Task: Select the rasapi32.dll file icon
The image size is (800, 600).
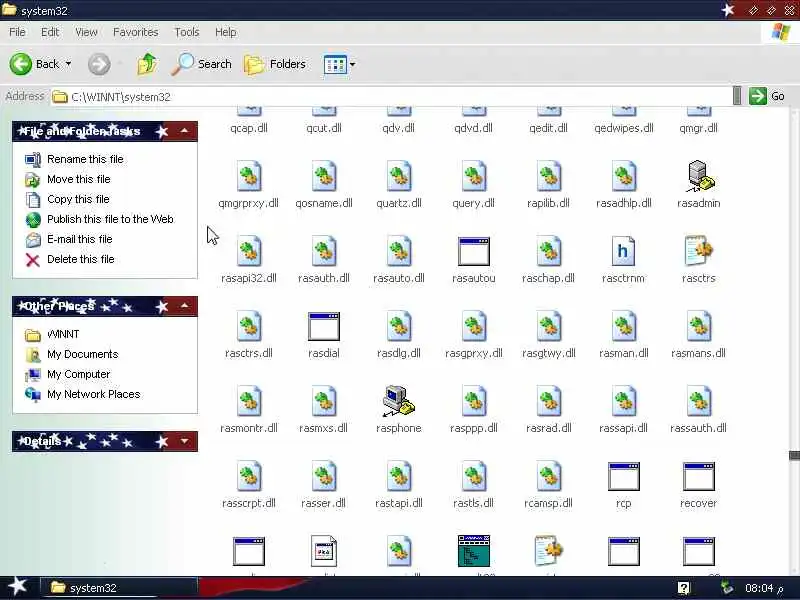Action: coord(249,251)
